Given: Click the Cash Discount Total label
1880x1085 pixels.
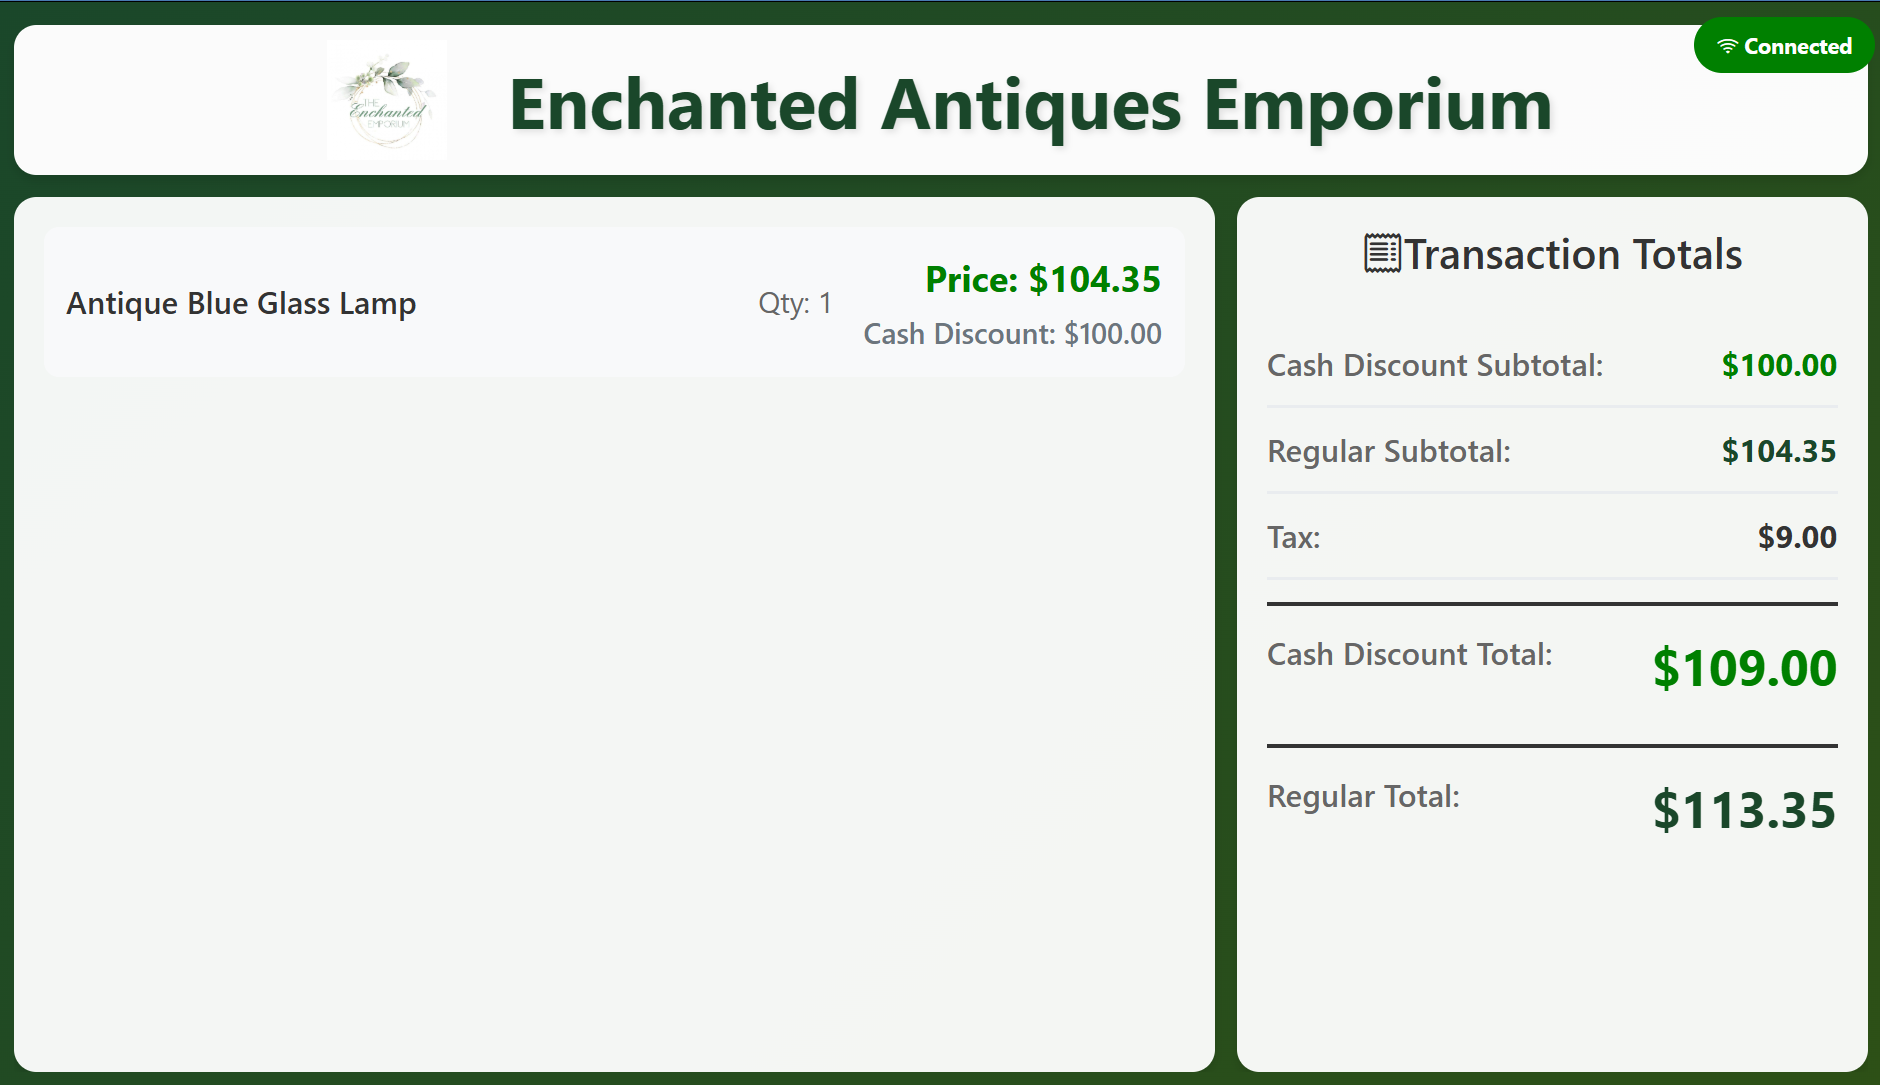Looking at the screenshot, I should pyautogui.click(x=1409, y=655).
